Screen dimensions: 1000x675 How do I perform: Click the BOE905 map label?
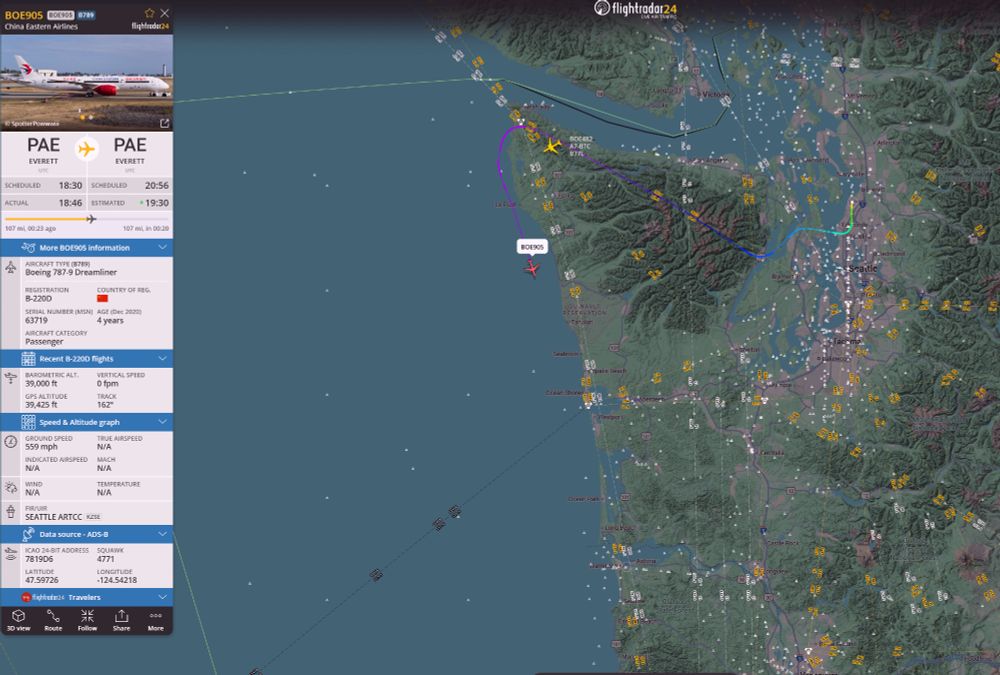click(532, 247)
